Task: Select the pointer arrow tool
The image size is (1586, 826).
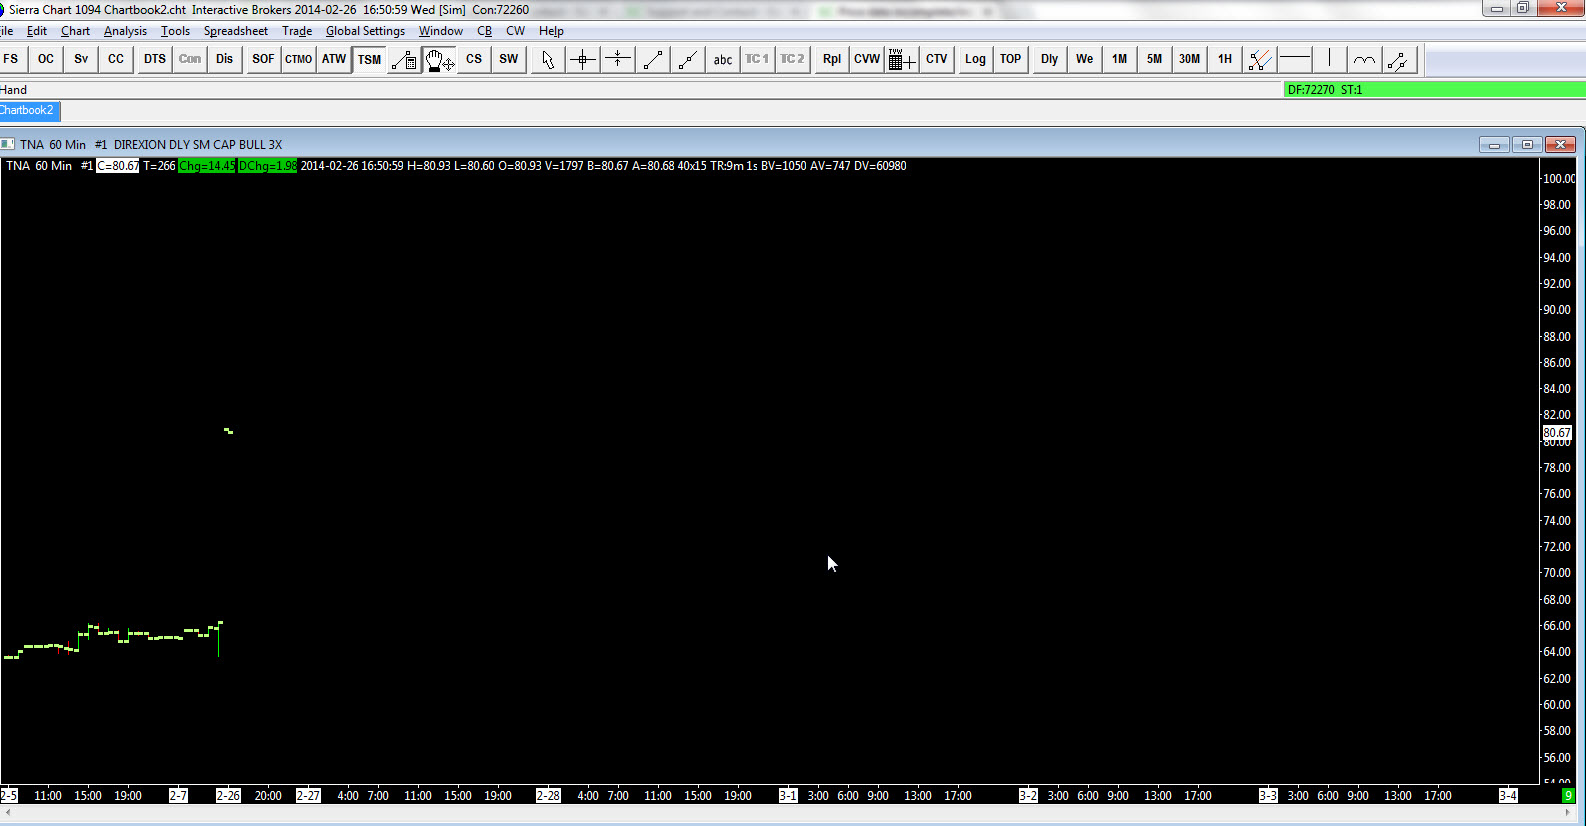Action: pyautogui.click(x=547, y=59)
